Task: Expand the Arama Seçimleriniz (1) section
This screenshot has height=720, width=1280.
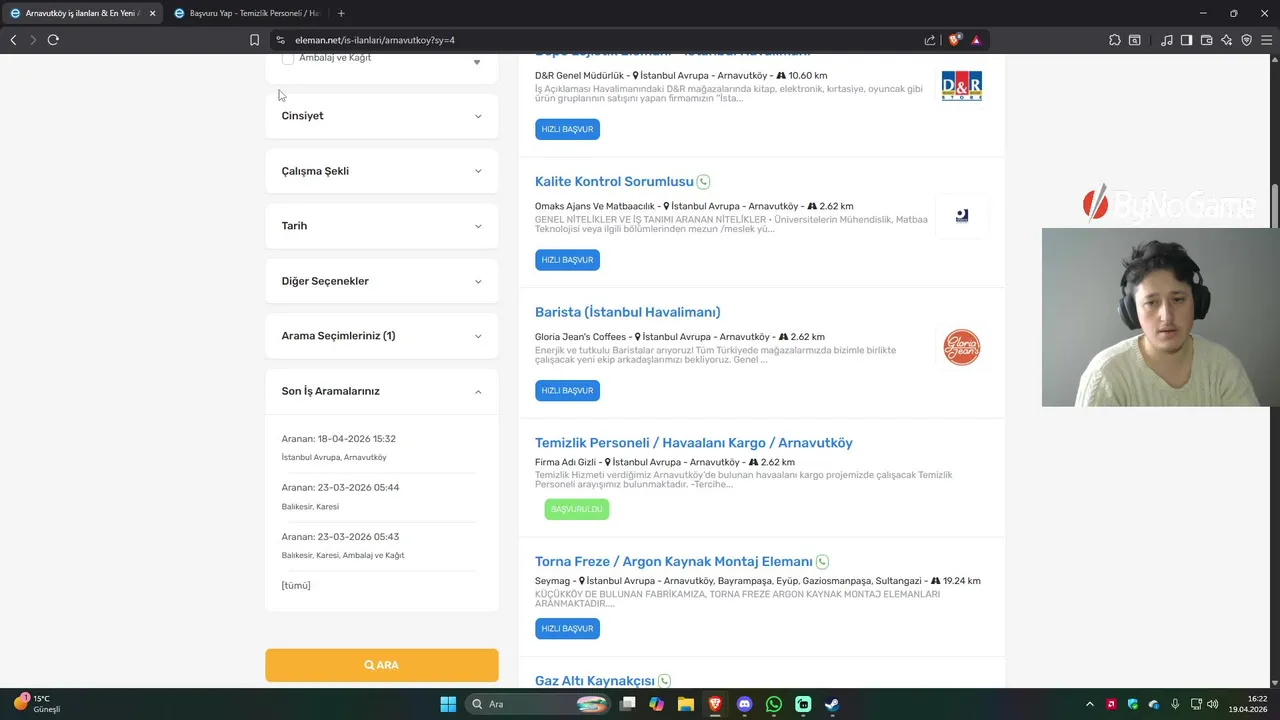Action: tap(381, 336)
